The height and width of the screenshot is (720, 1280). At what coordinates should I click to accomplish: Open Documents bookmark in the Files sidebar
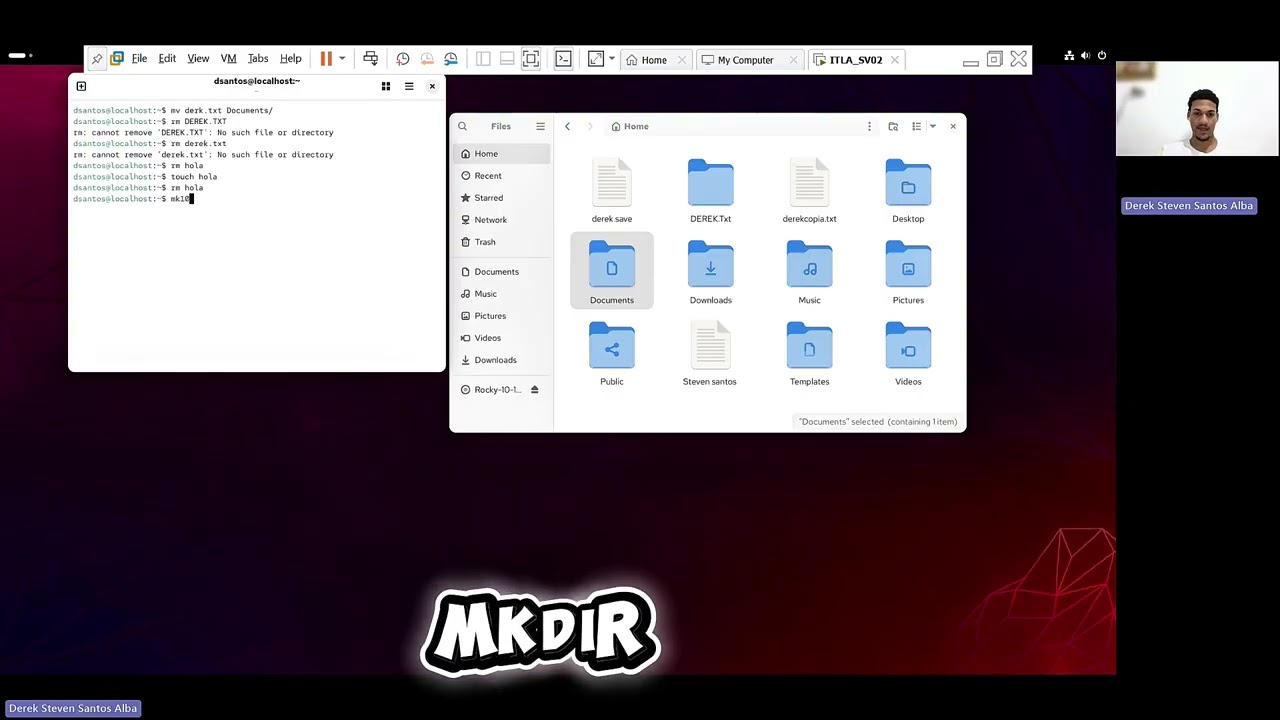502,272
